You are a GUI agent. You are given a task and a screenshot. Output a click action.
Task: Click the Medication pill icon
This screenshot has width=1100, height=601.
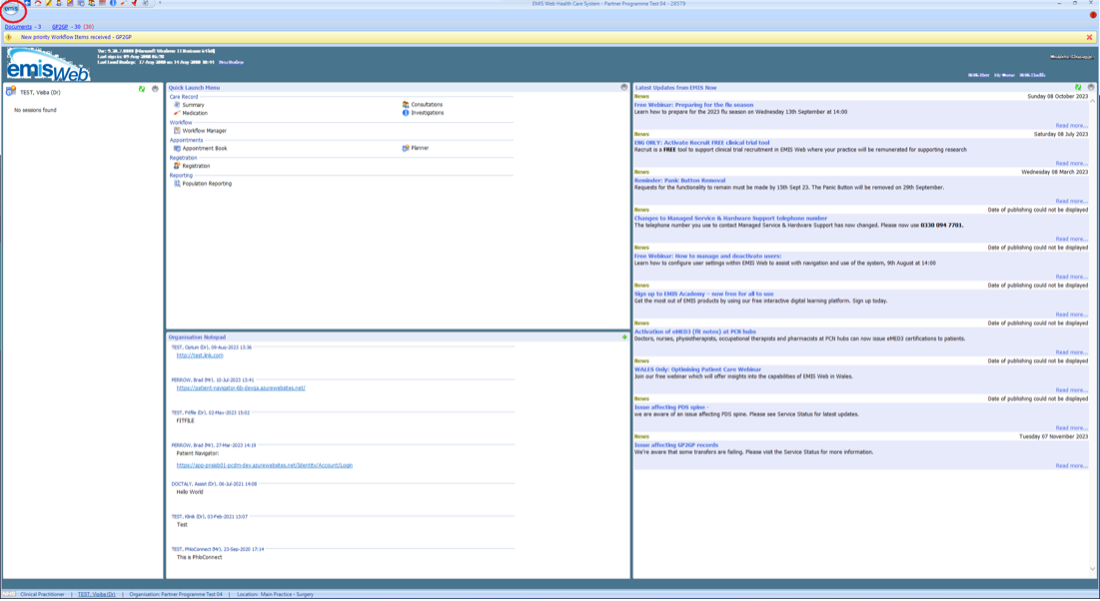(177, 113)
